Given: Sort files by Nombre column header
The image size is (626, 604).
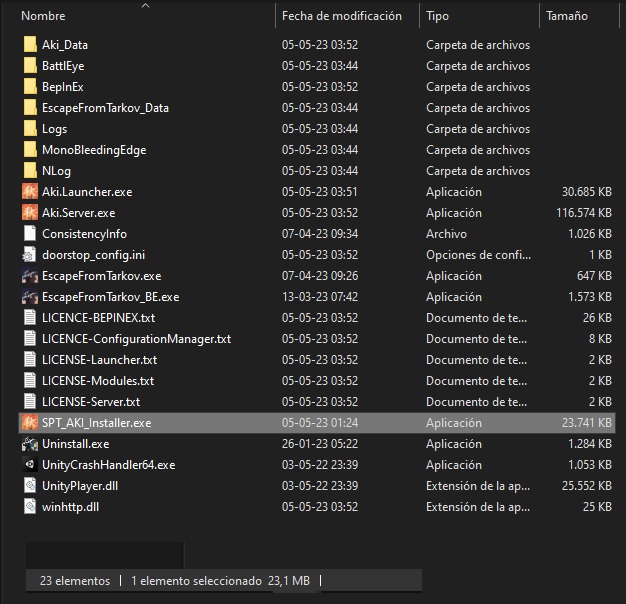Looking at the screenshot, I should point(43,16).
